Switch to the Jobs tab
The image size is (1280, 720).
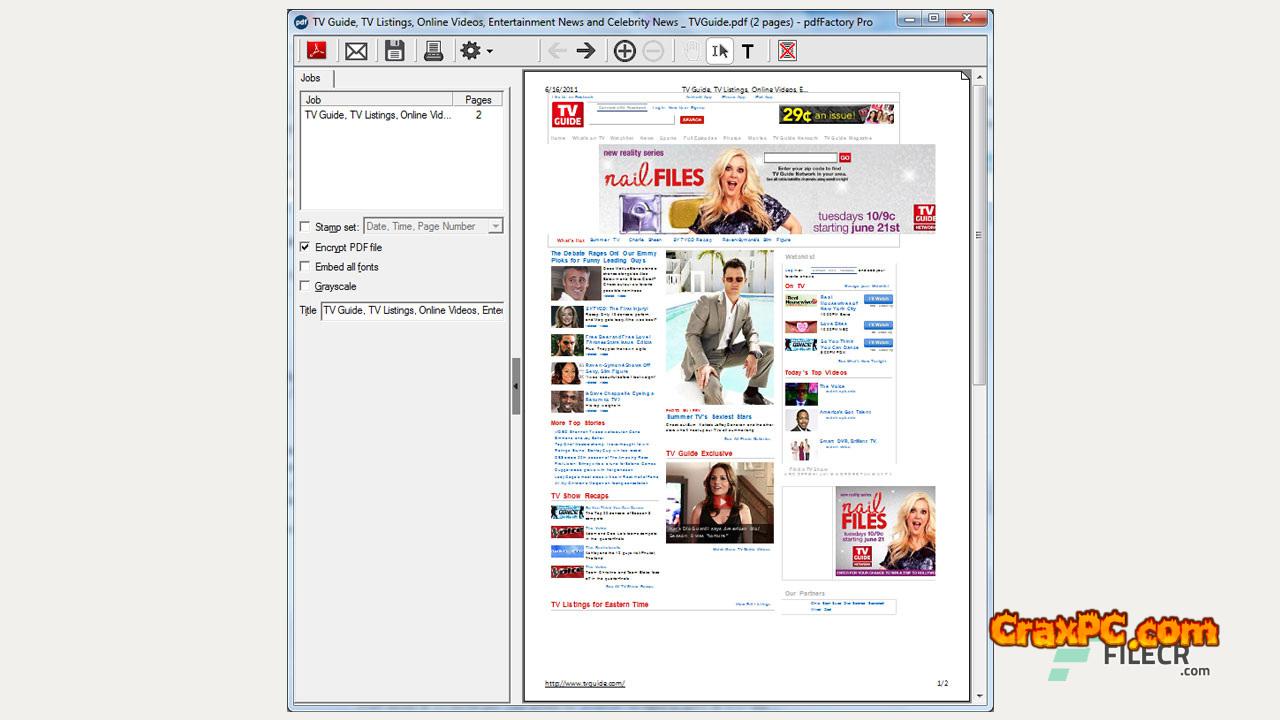point(311,78)
